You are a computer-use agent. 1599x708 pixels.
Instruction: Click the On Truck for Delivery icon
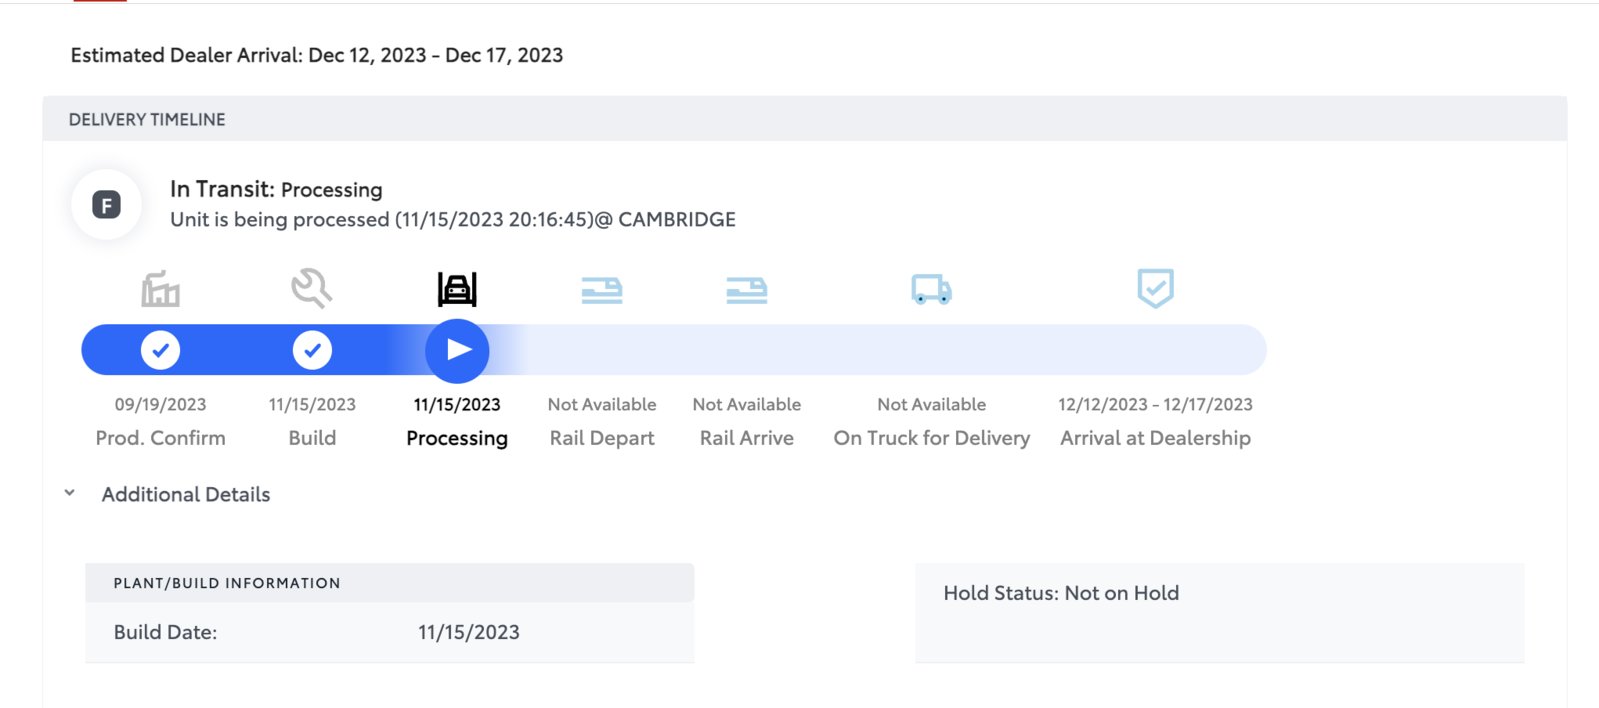931,290
